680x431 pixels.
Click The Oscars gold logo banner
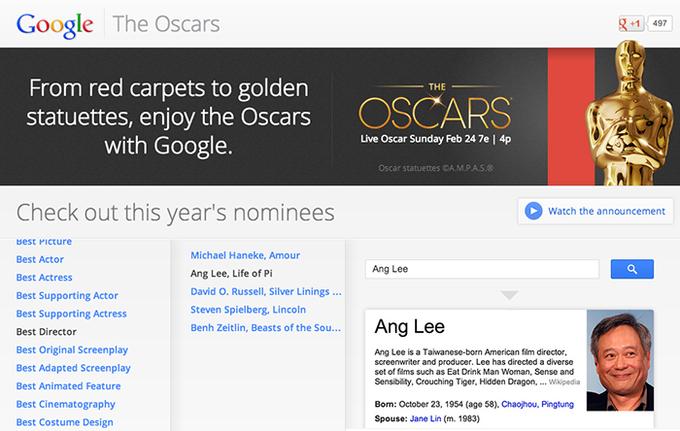(x=433, y=109)
